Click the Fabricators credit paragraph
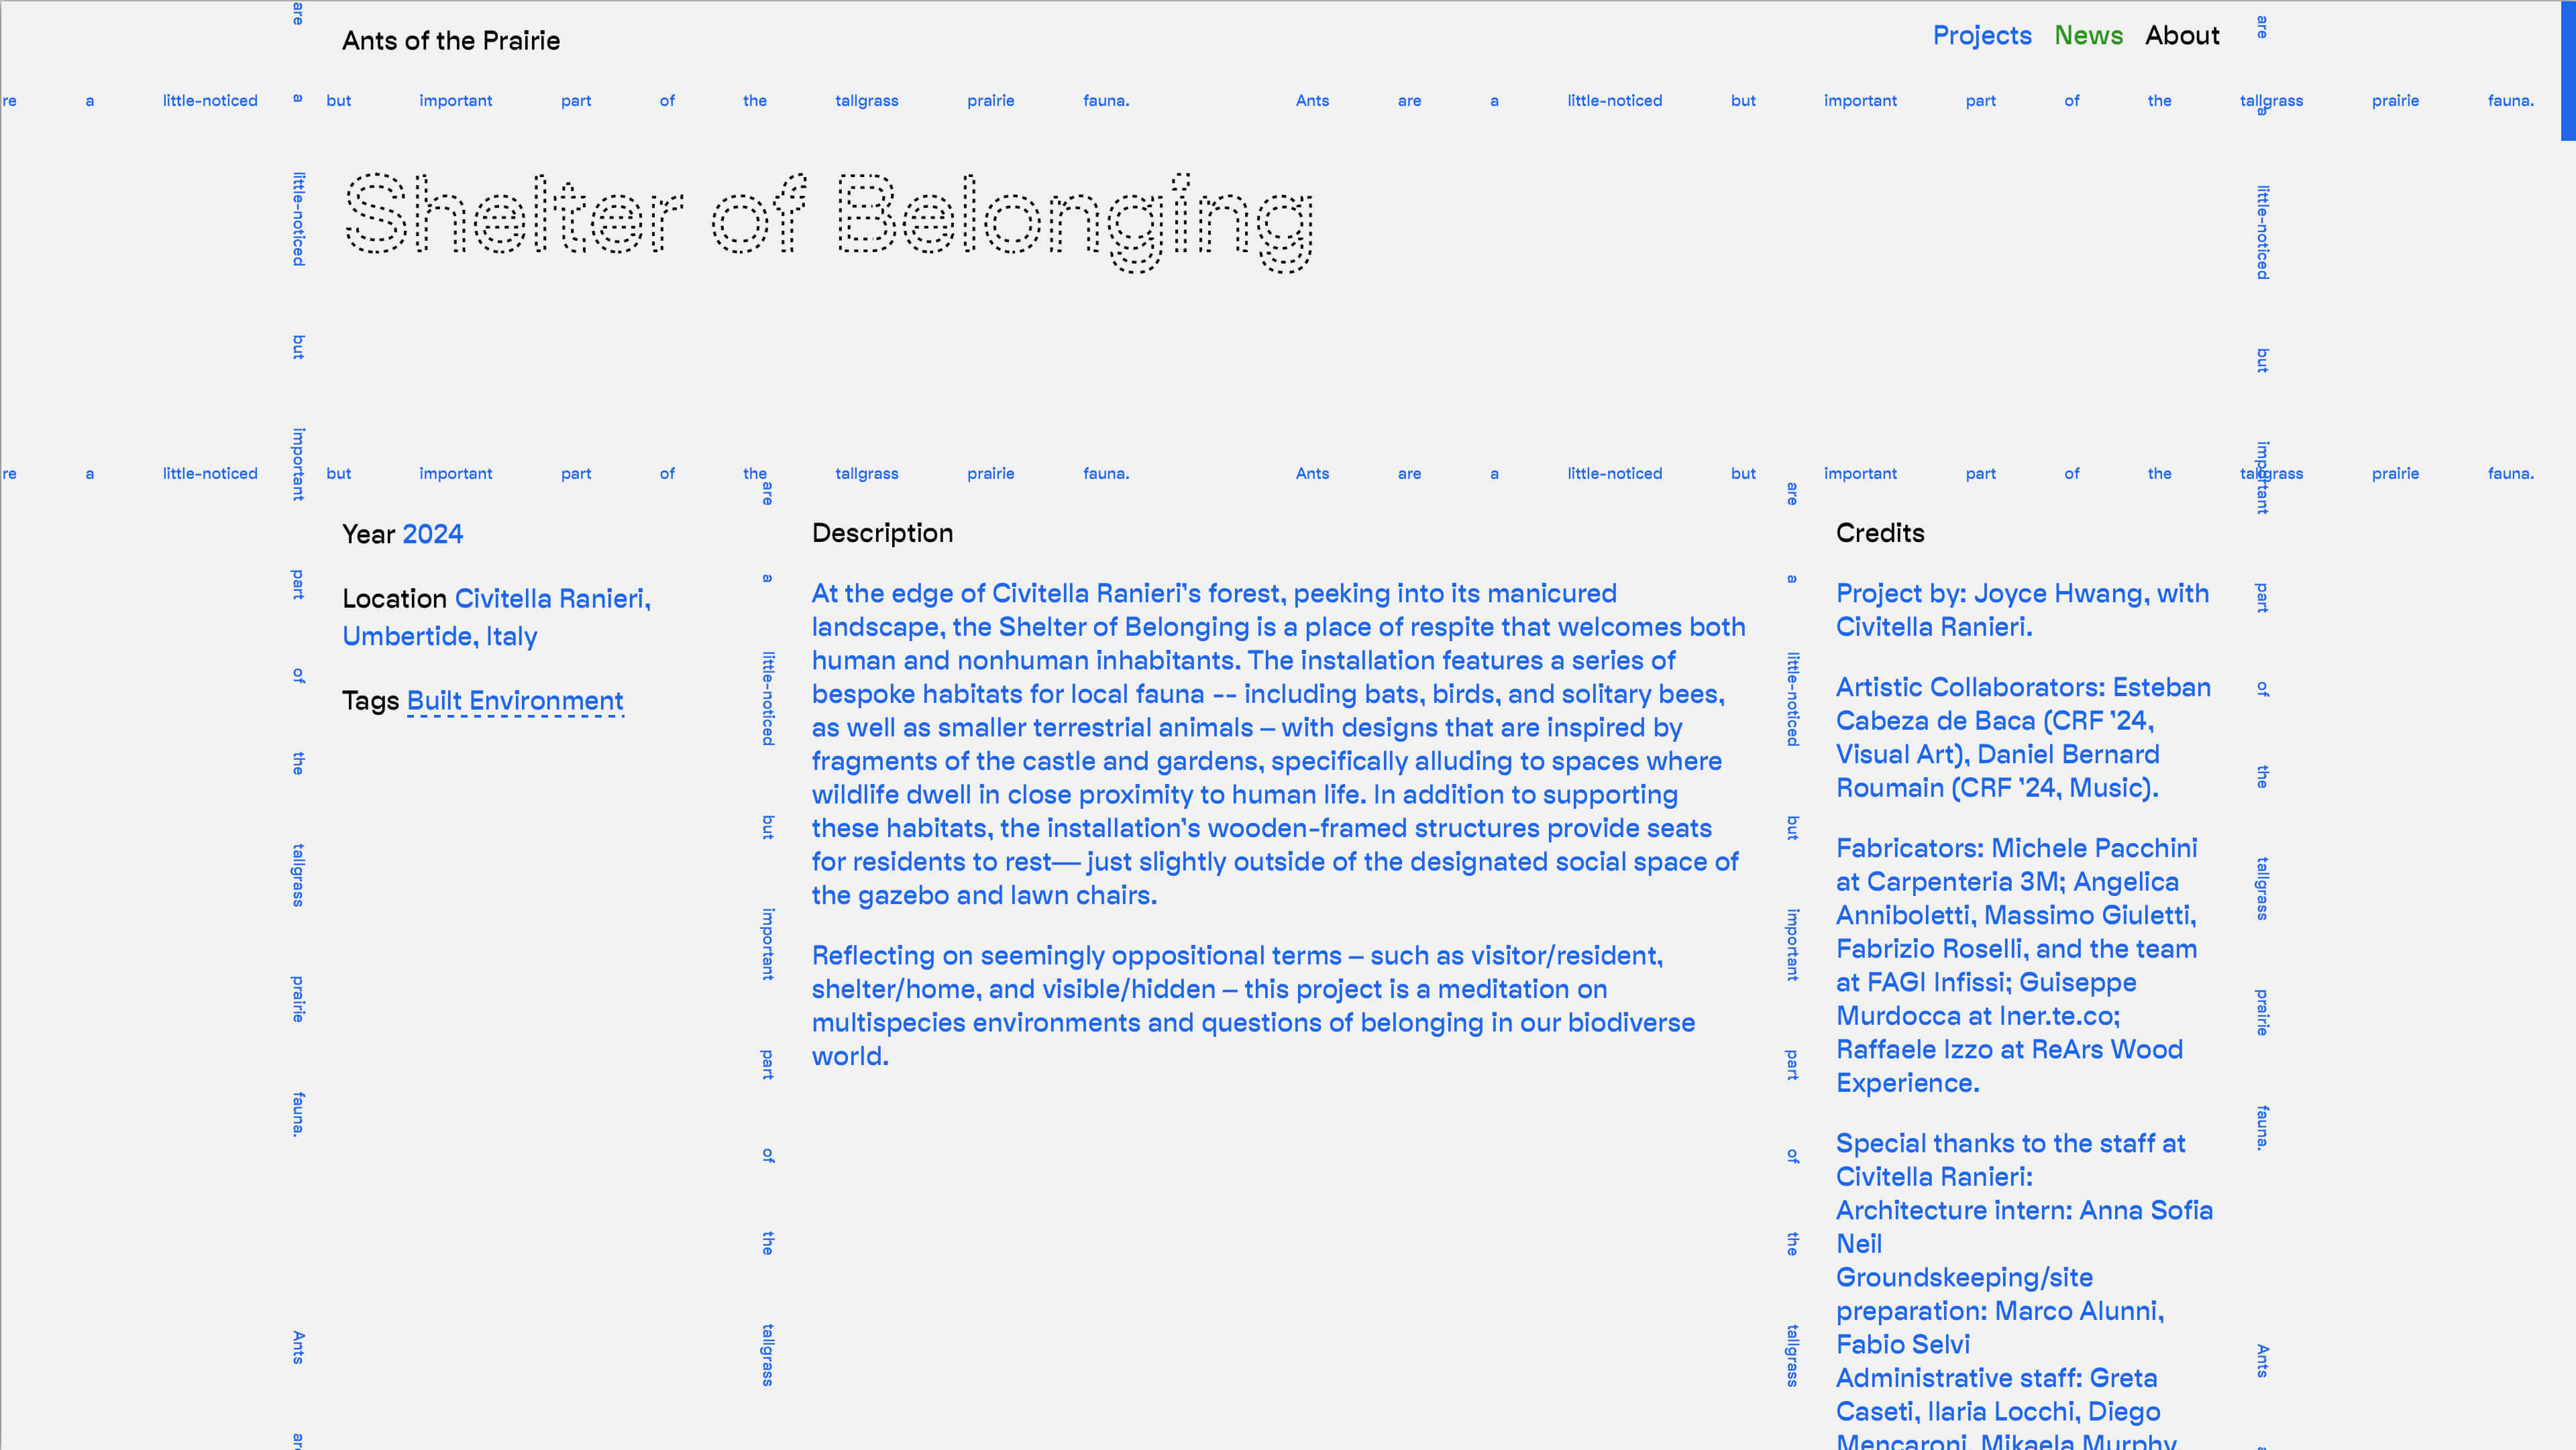Viewport: 2576px width, 1450px height. [2015, 965]
